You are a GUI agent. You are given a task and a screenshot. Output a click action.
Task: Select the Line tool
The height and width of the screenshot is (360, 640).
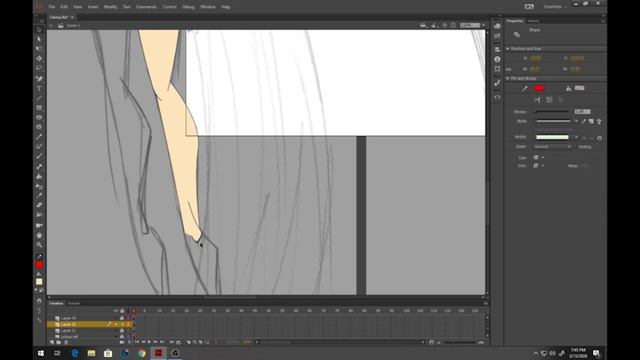coord(39,98)
